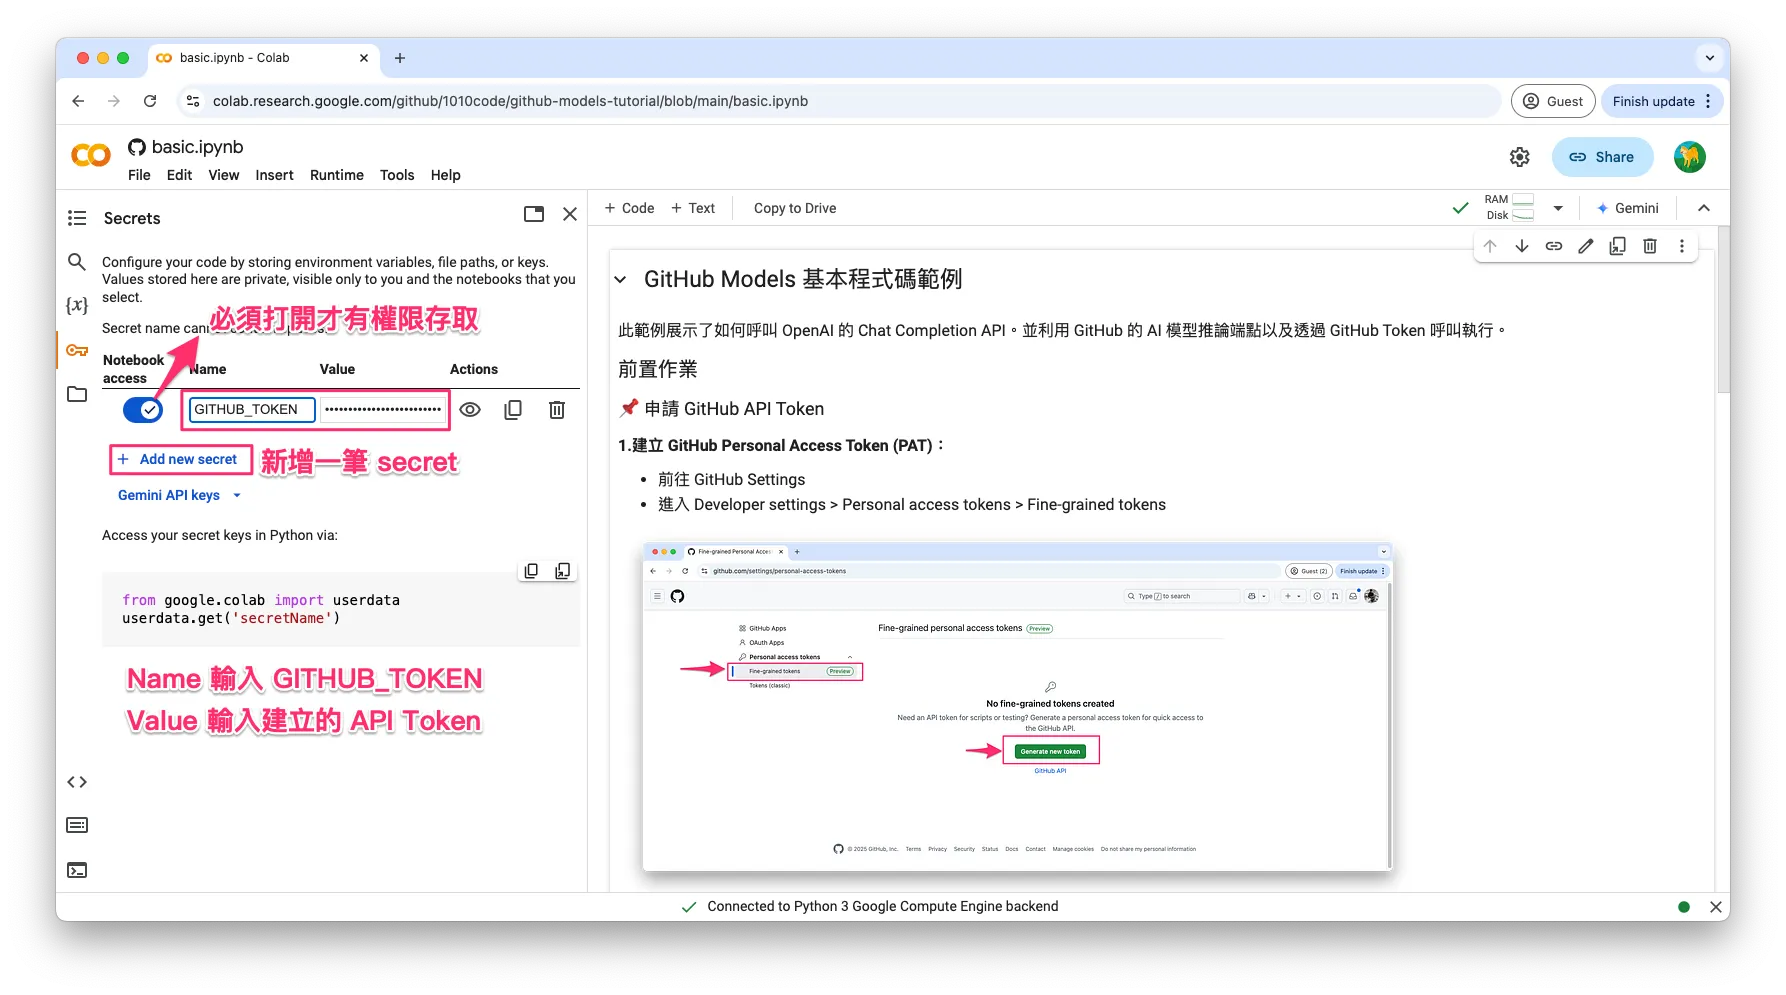Image resolution: width=1786 pixels, height=995 pixels.
Task: Insert snippet into a code cell
Action: (x=563, y=571)
